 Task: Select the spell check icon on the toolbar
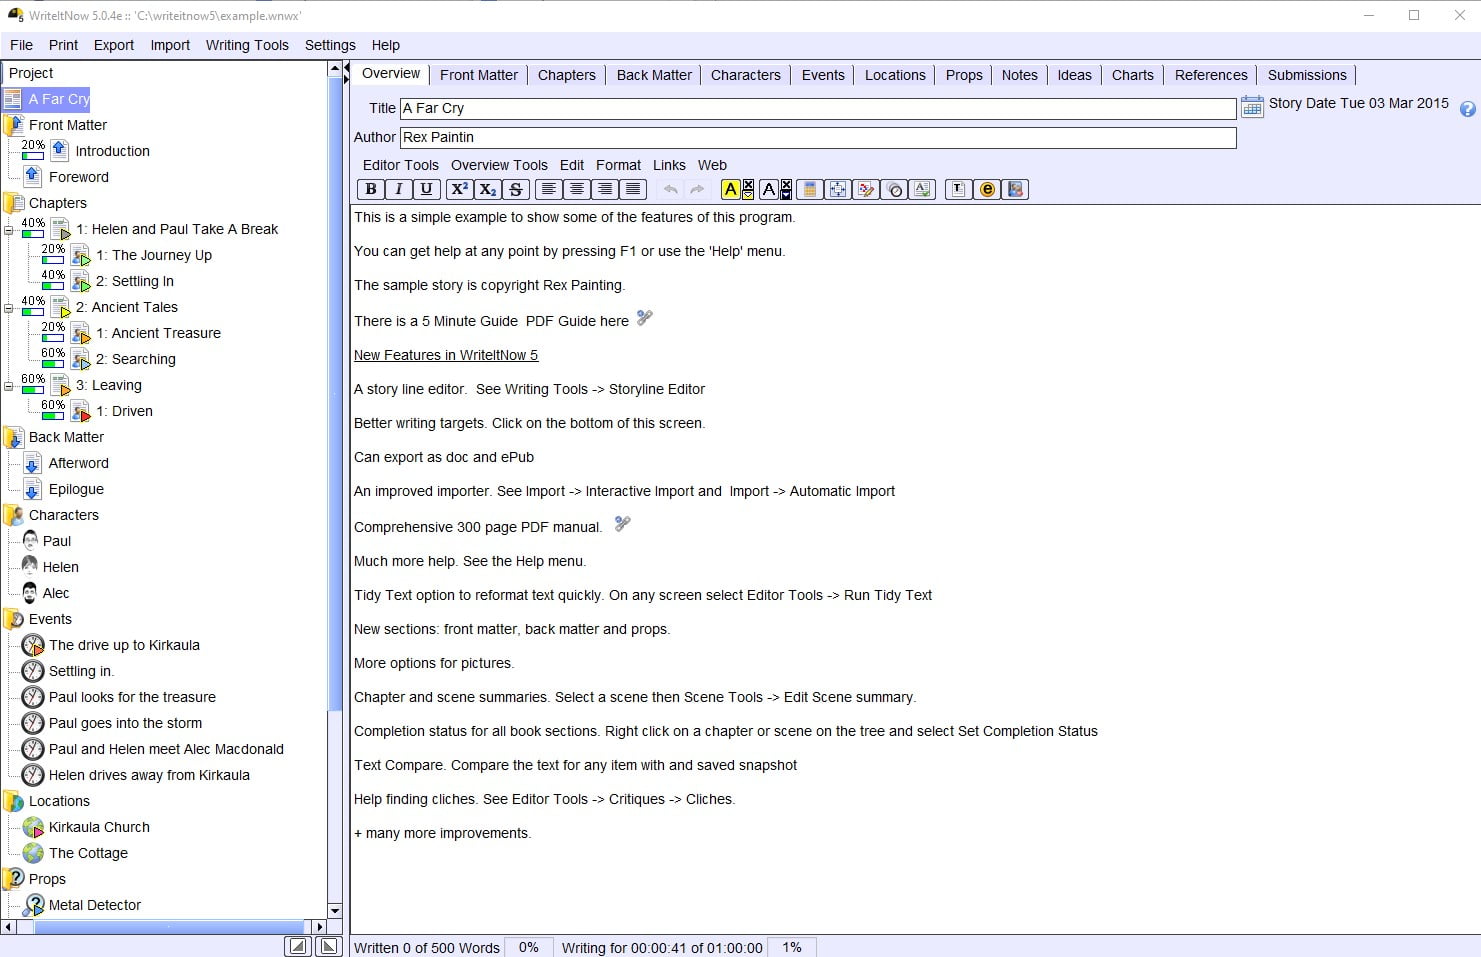[x=921, y=189]
